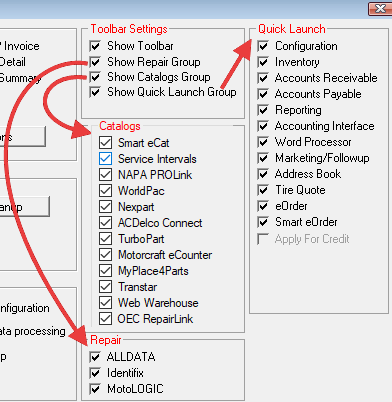
Task: Toggle the Address Book checkbox
Action: pos(263,174)
